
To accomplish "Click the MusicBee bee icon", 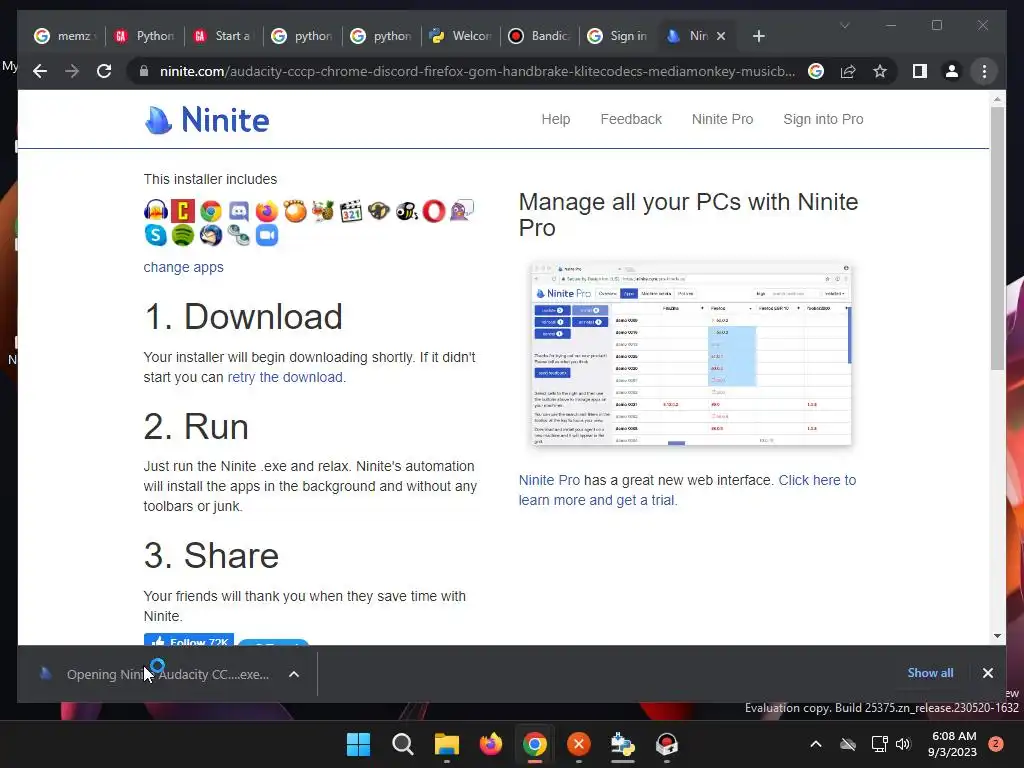I will [x=406, y=210].
